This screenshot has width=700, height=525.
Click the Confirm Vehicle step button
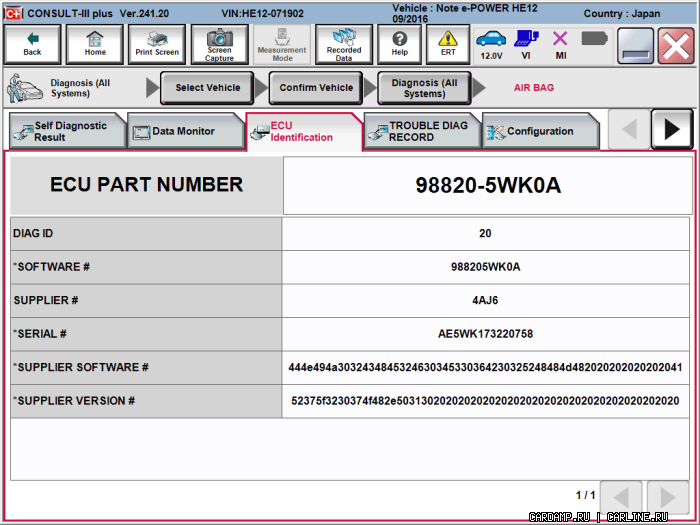tap(316, 88)
